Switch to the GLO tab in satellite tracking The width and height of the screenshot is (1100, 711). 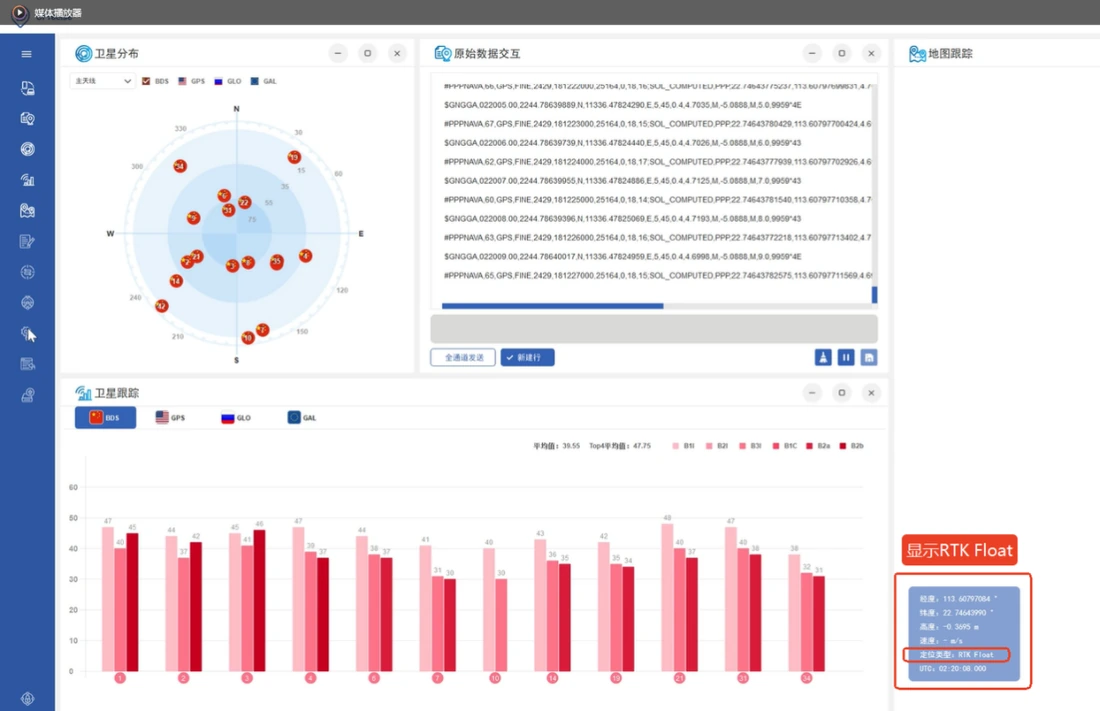pos(236,418)
